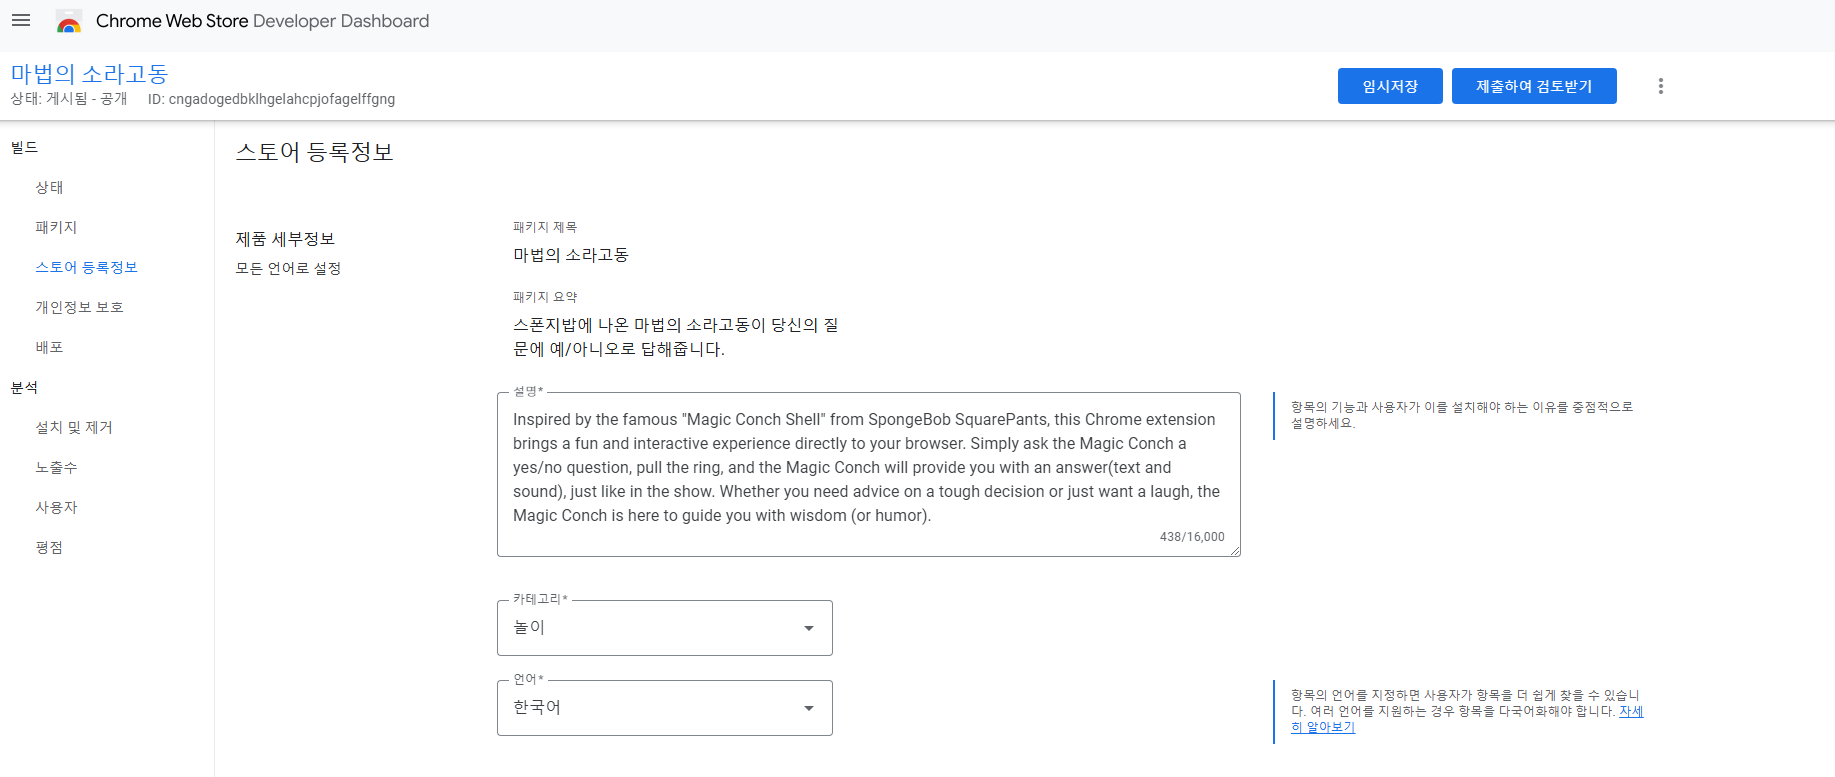Go to 상태 in the sidebar
This screenshot has width=1835, height=777.
tap(49, 187)
